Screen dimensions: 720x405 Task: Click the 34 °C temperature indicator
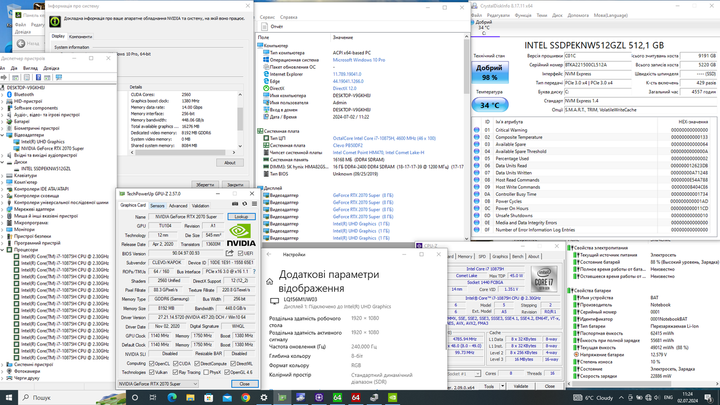pos(489,105)
